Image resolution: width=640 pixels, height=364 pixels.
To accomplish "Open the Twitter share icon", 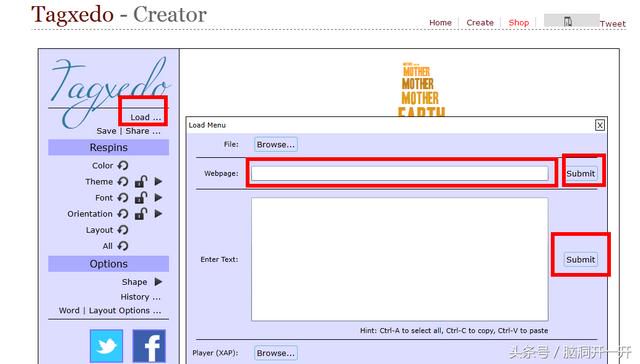I will coord(106,346).
